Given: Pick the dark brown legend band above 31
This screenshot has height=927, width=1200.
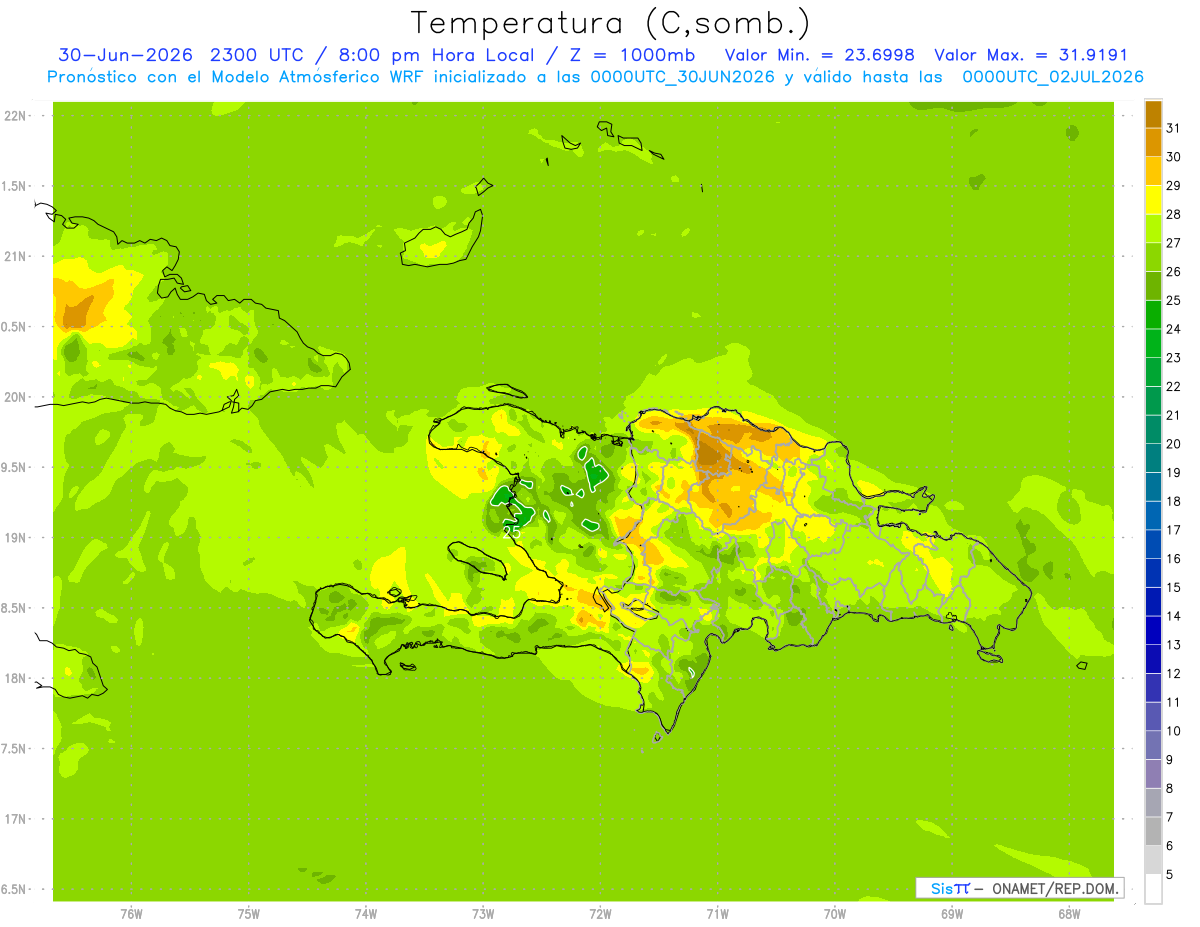Looking at the screenshot, I should (1153, 114).
